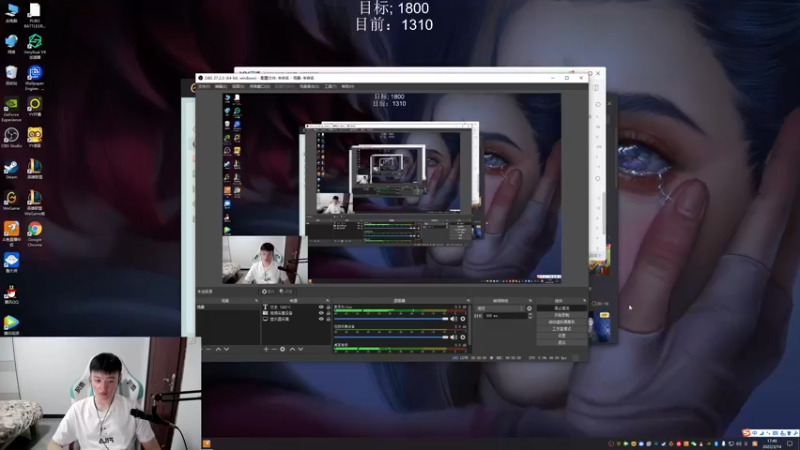Open the 回收站 recycle bin icon

click(11, 74)
